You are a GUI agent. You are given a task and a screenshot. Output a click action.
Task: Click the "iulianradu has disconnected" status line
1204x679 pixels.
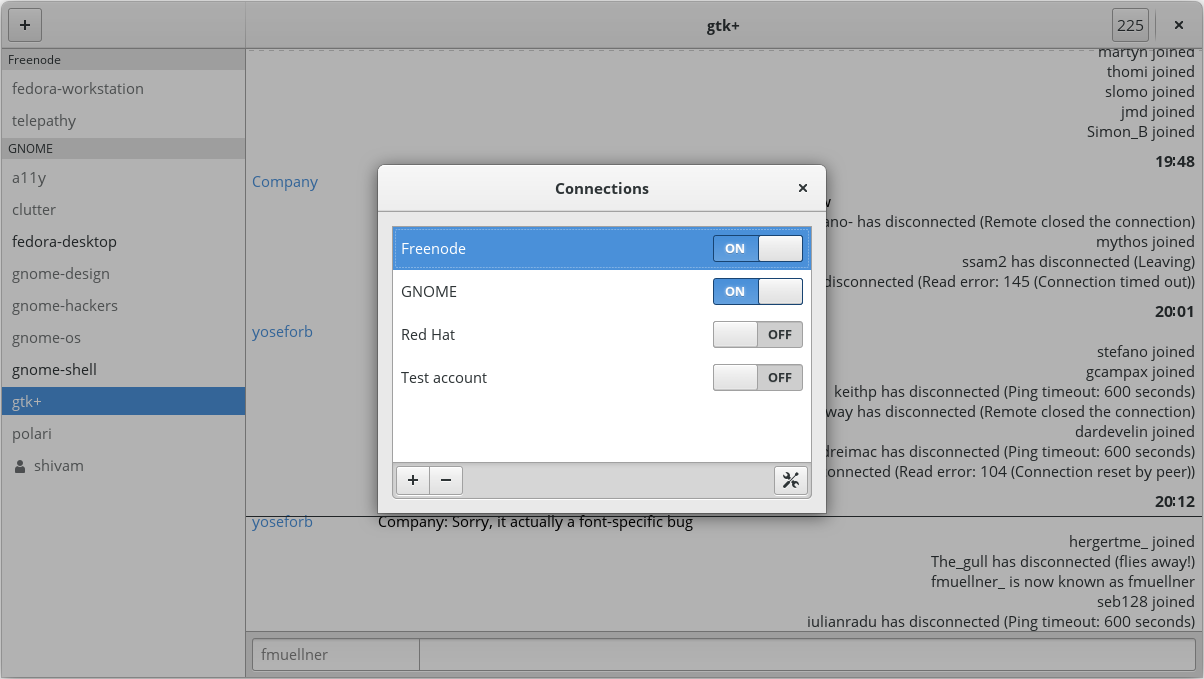click(x=1001, y=621)
